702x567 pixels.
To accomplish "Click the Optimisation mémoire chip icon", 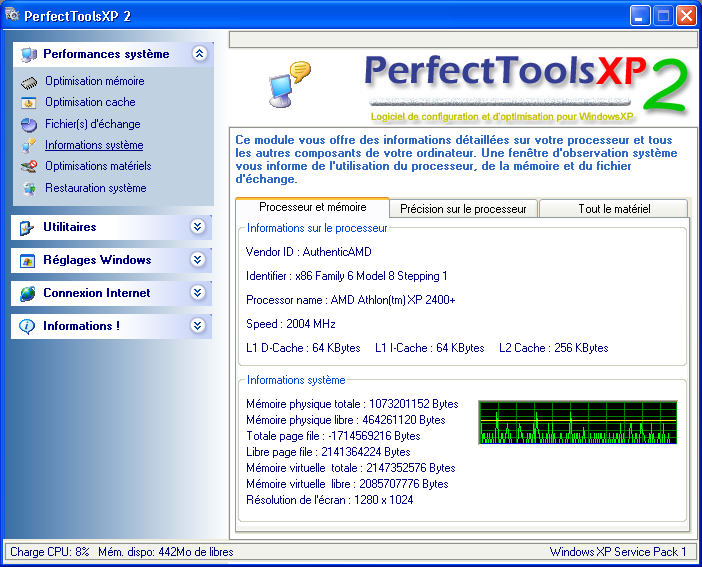I will 29,82.
